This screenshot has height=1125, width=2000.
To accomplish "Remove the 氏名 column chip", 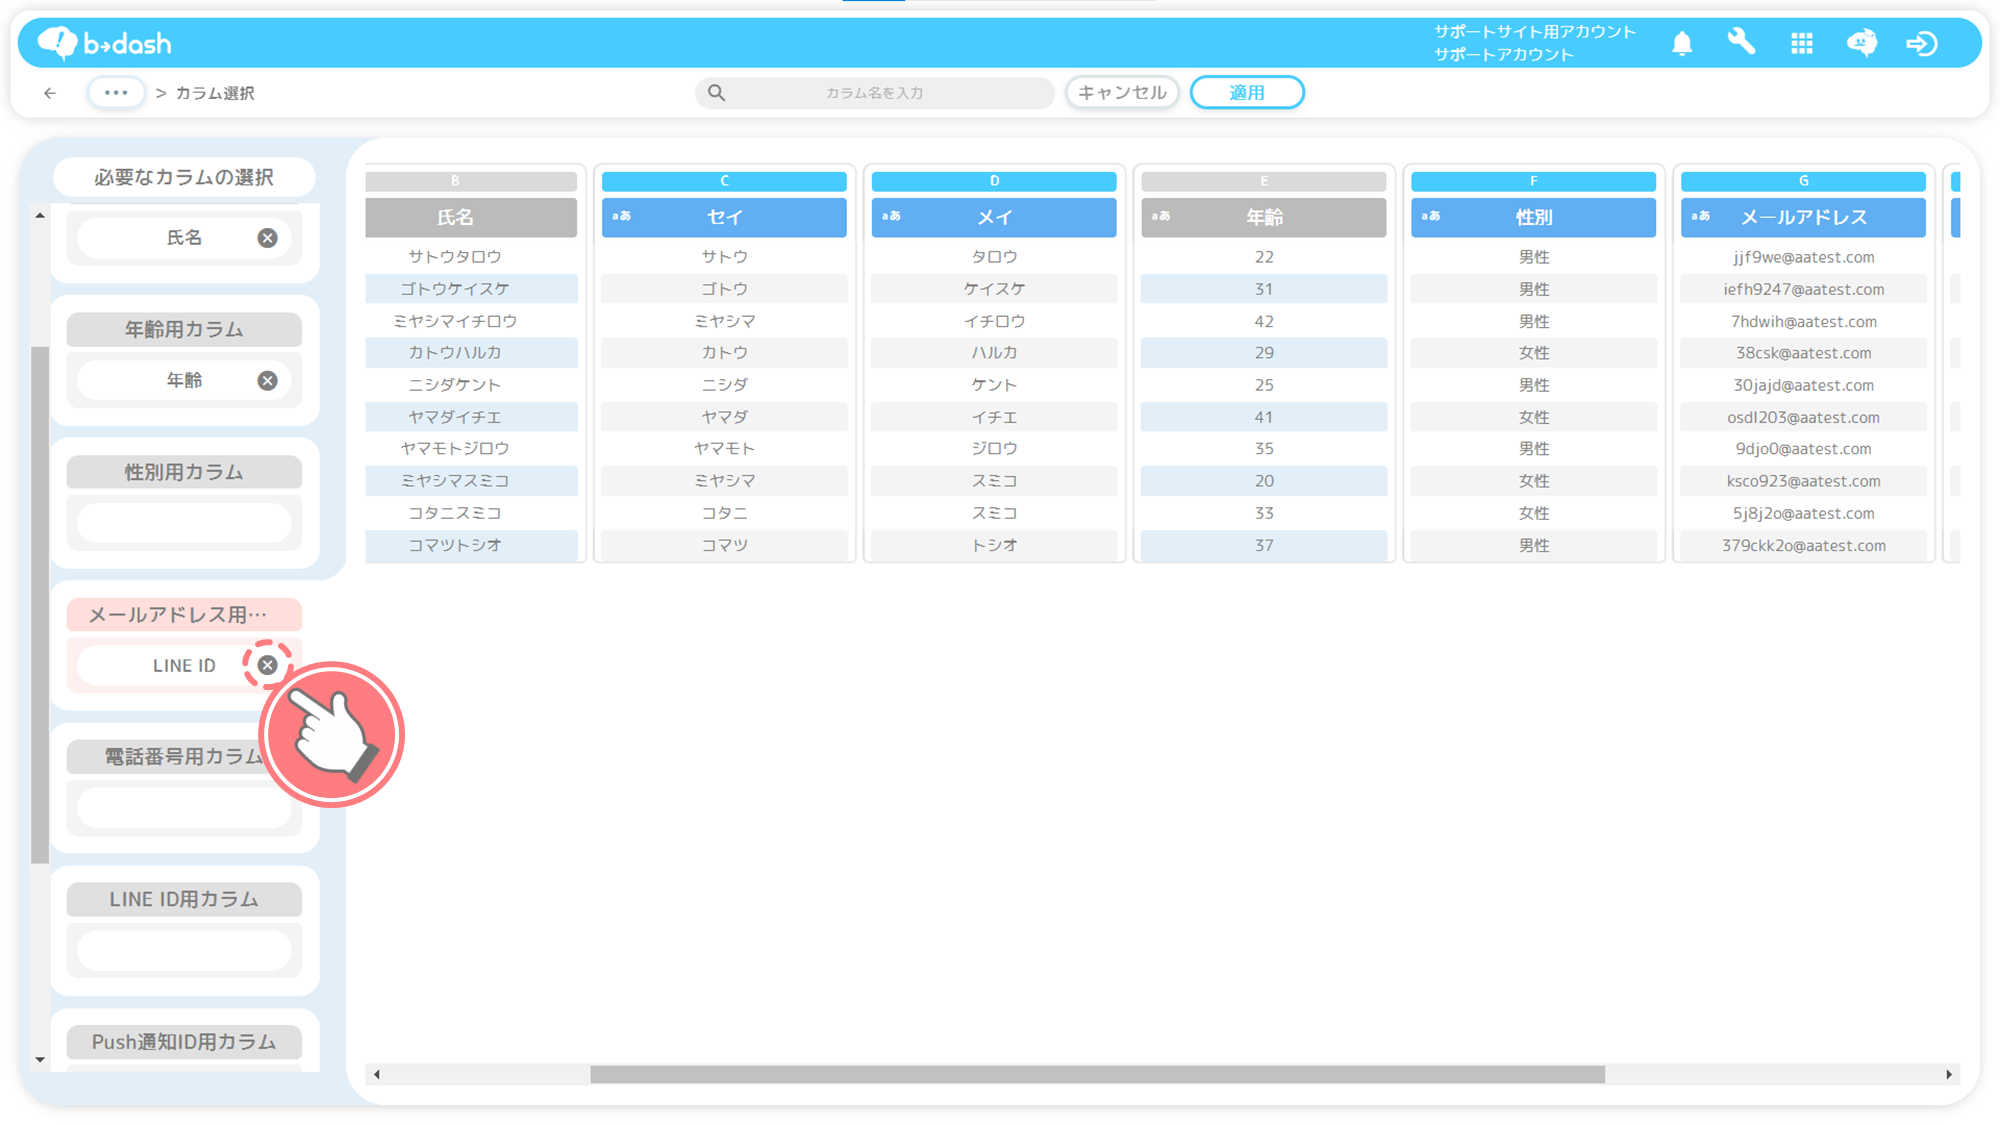I will (267, 238).
